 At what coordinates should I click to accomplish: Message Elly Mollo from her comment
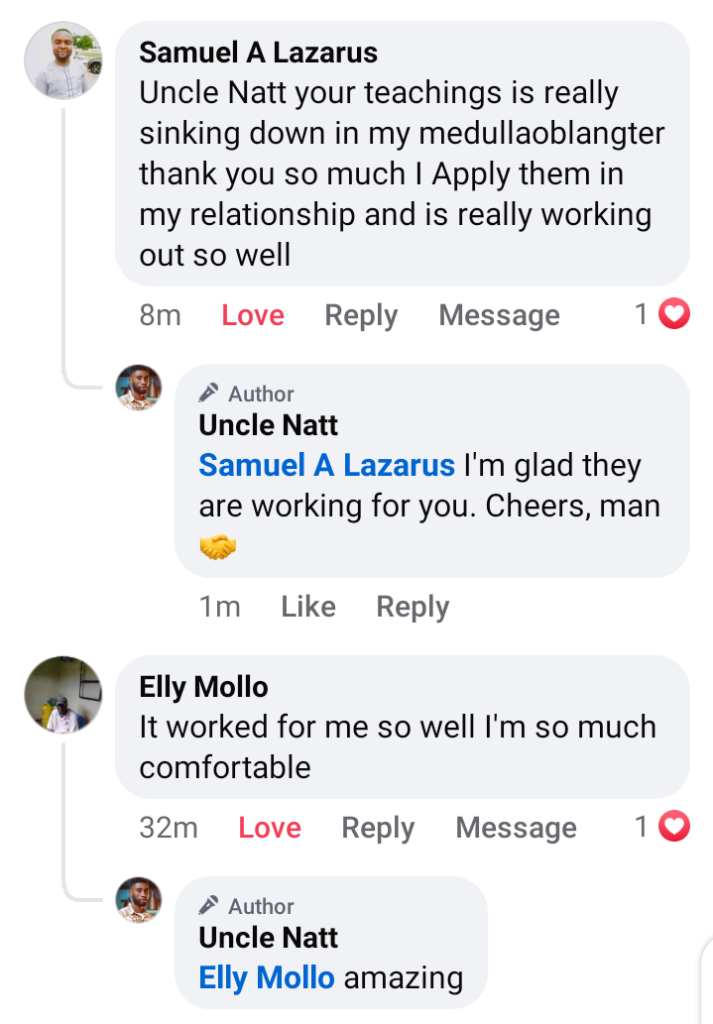point(516,828)
